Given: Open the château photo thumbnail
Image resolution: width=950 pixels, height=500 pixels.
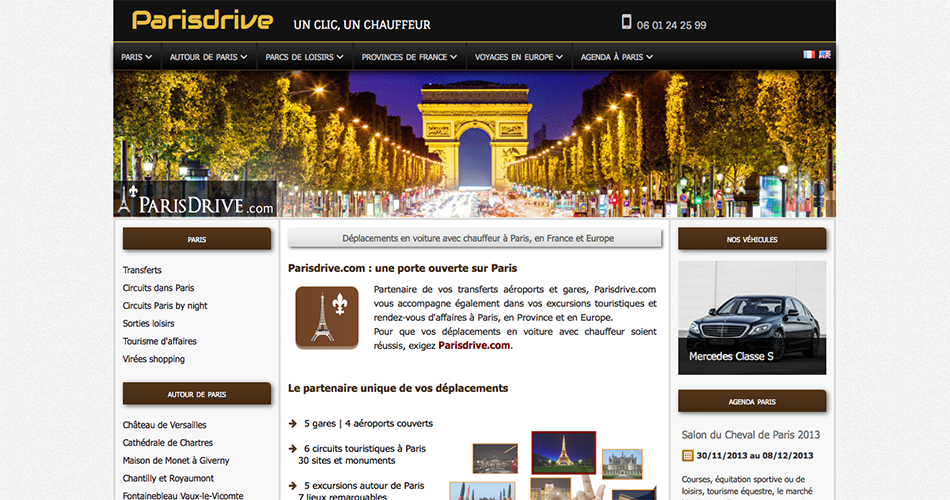Looking at the screenshot, I should [622, 464].
